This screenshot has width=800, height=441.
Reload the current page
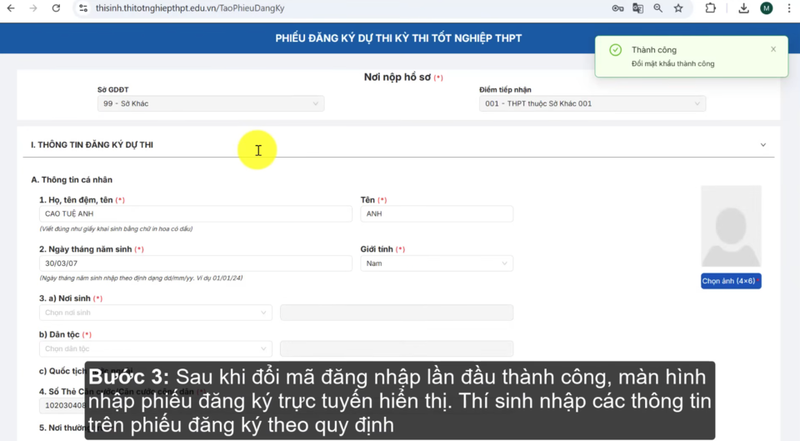[56, 8]
